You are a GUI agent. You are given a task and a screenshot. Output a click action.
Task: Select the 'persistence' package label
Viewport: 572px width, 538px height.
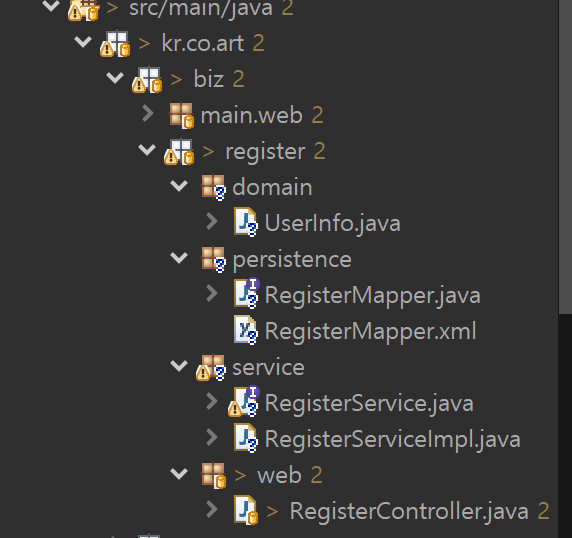pyautogui.click(x=292, y=260)
